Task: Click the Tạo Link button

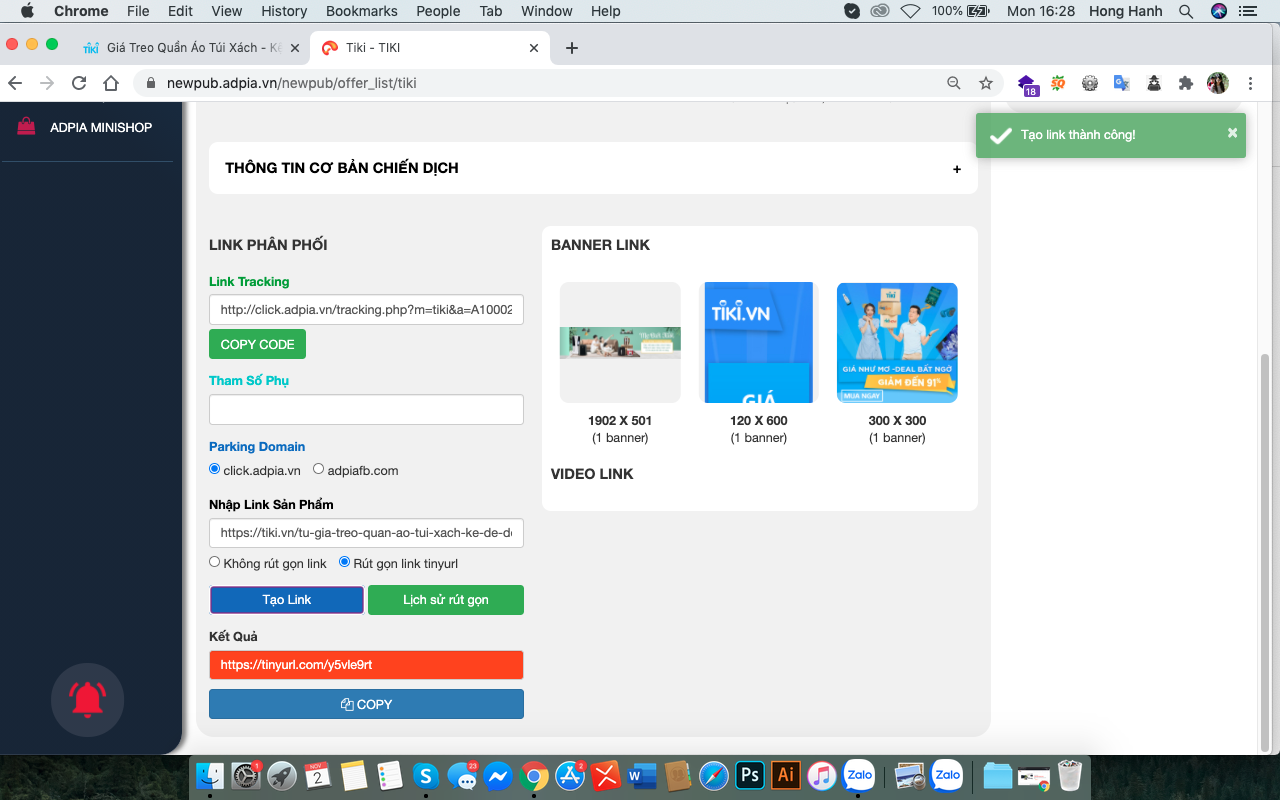Action: 287,600
